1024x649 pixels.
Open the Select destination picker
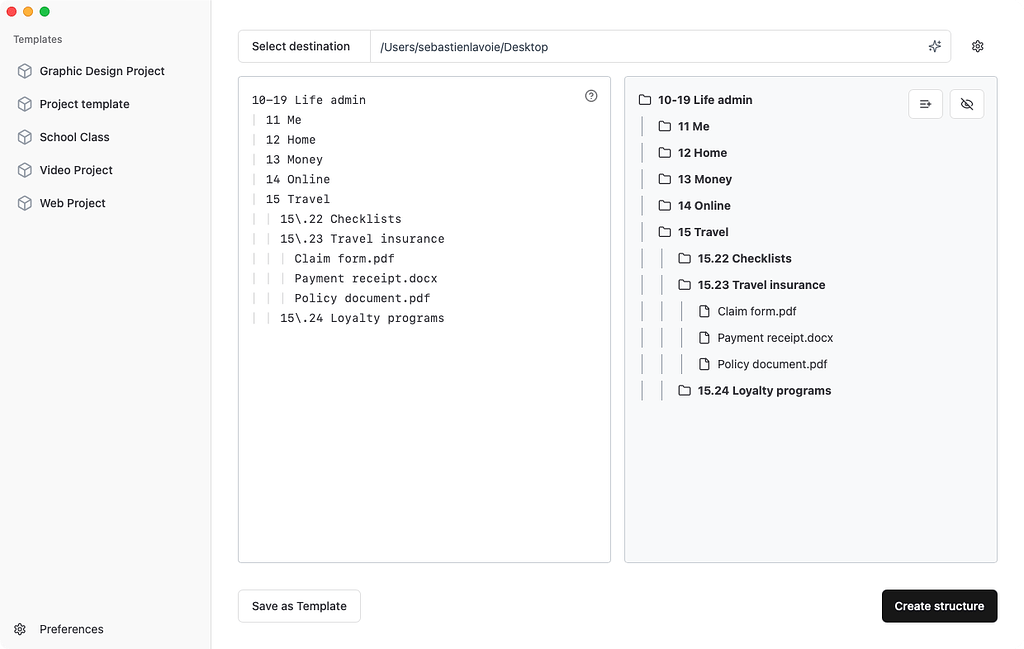(303, 46)
